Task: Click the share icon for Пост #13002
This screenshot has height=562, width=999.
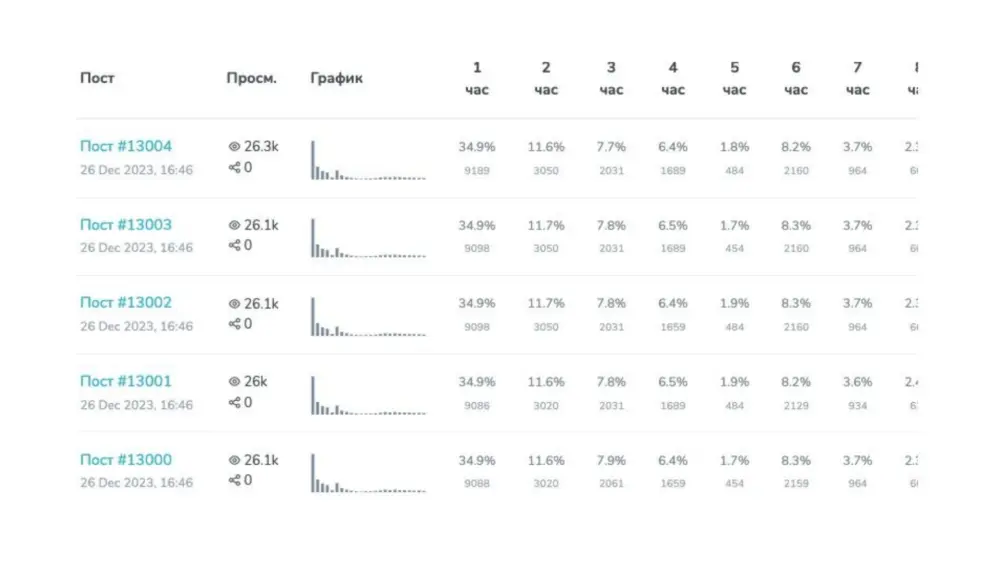Action: (x=235, y=325)
